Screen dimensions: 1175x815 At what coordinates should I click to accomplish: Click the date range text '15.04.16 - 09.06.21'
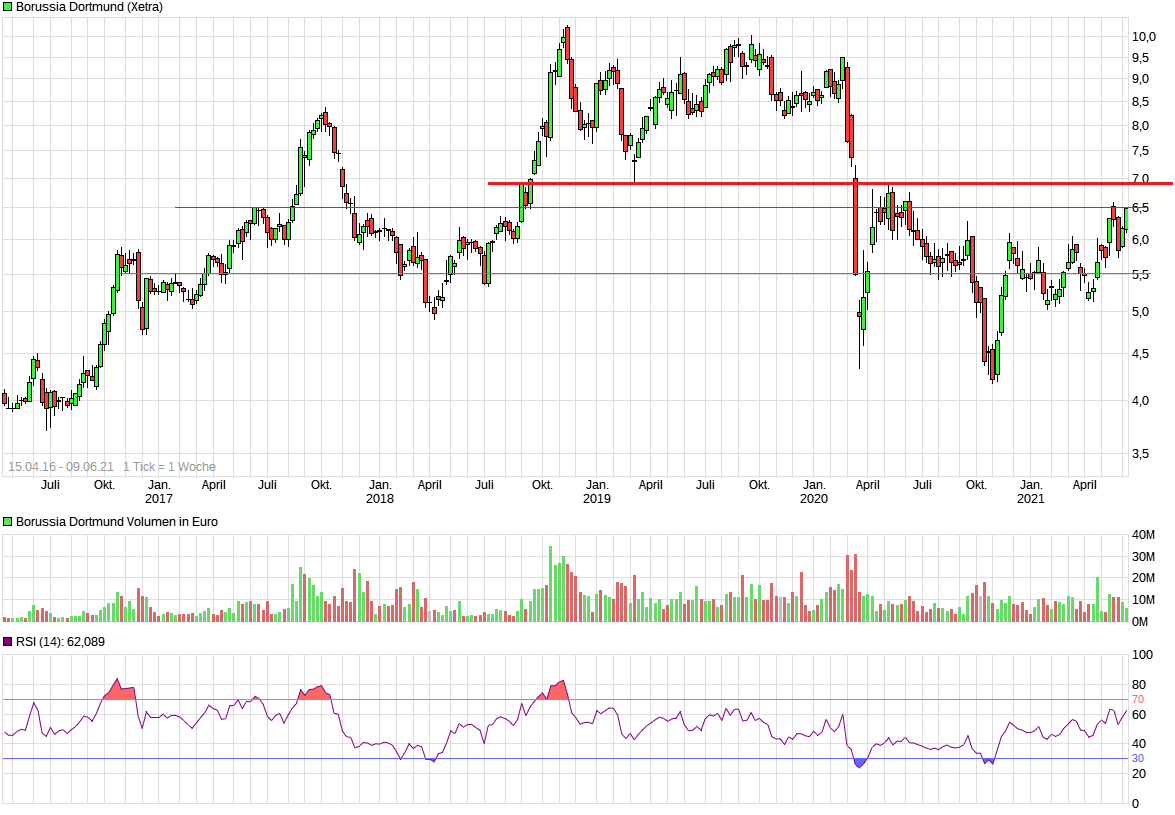[x=61, y=467]
